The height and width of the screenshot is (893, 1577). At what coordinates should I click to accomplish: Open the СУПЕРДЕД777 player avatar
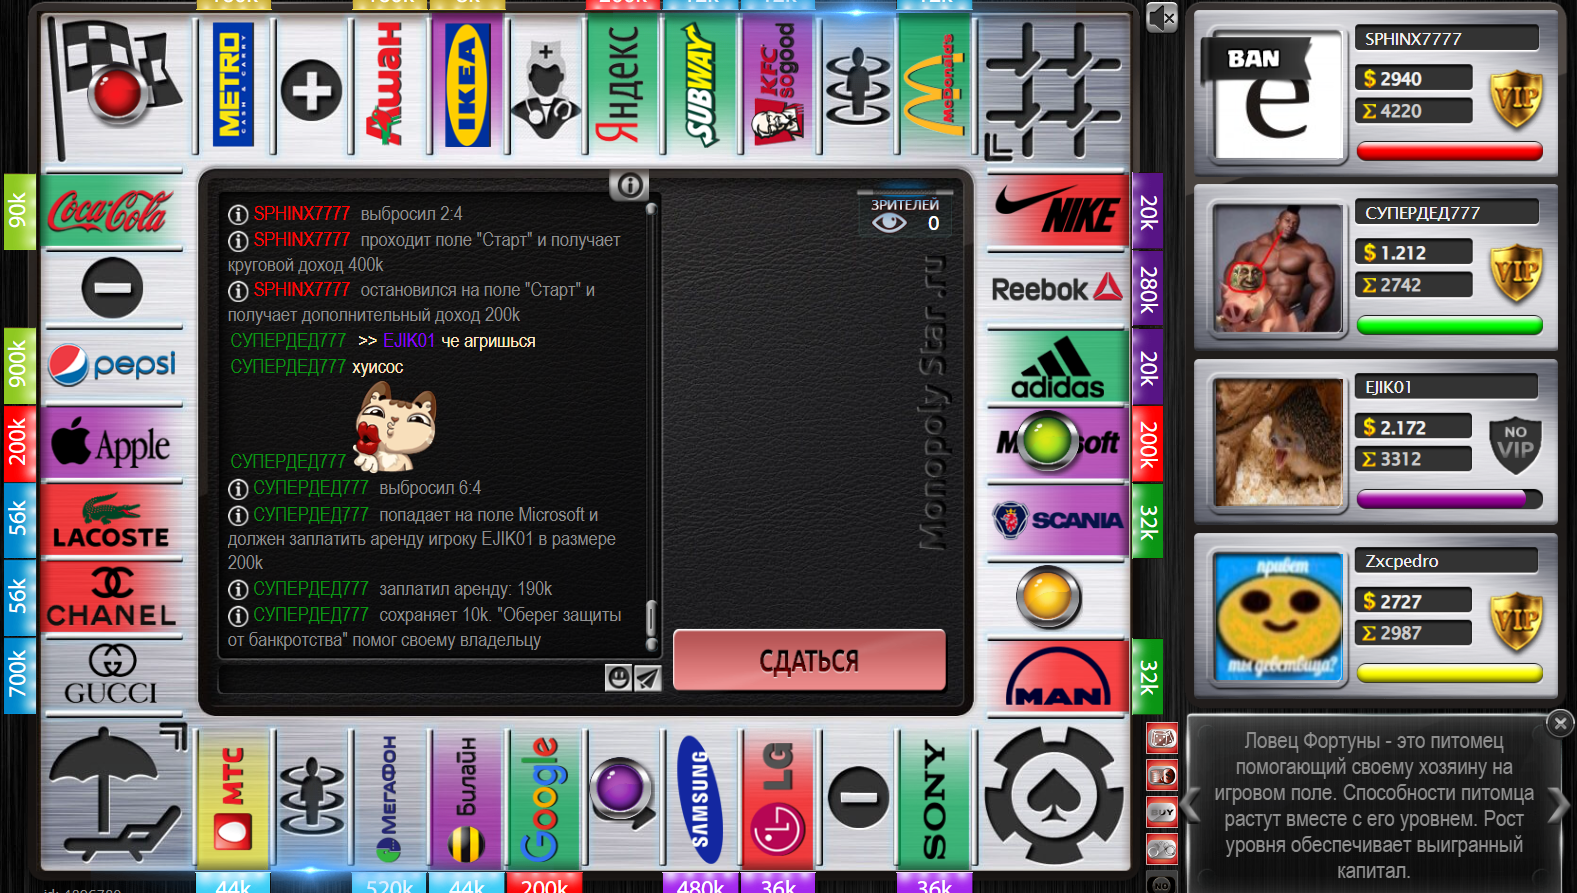point(1277,269)
